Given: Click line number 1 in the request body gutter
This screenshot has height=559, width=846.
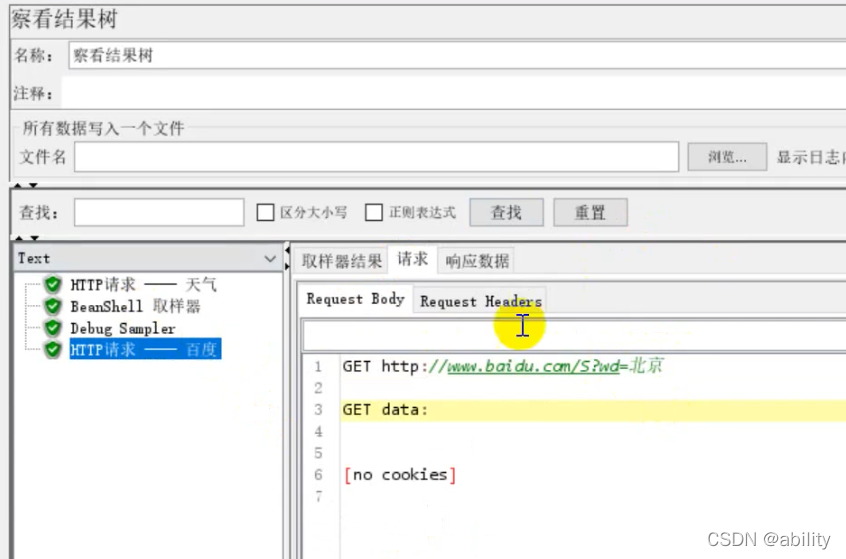Looking at the screenshot, I should 318,367.
